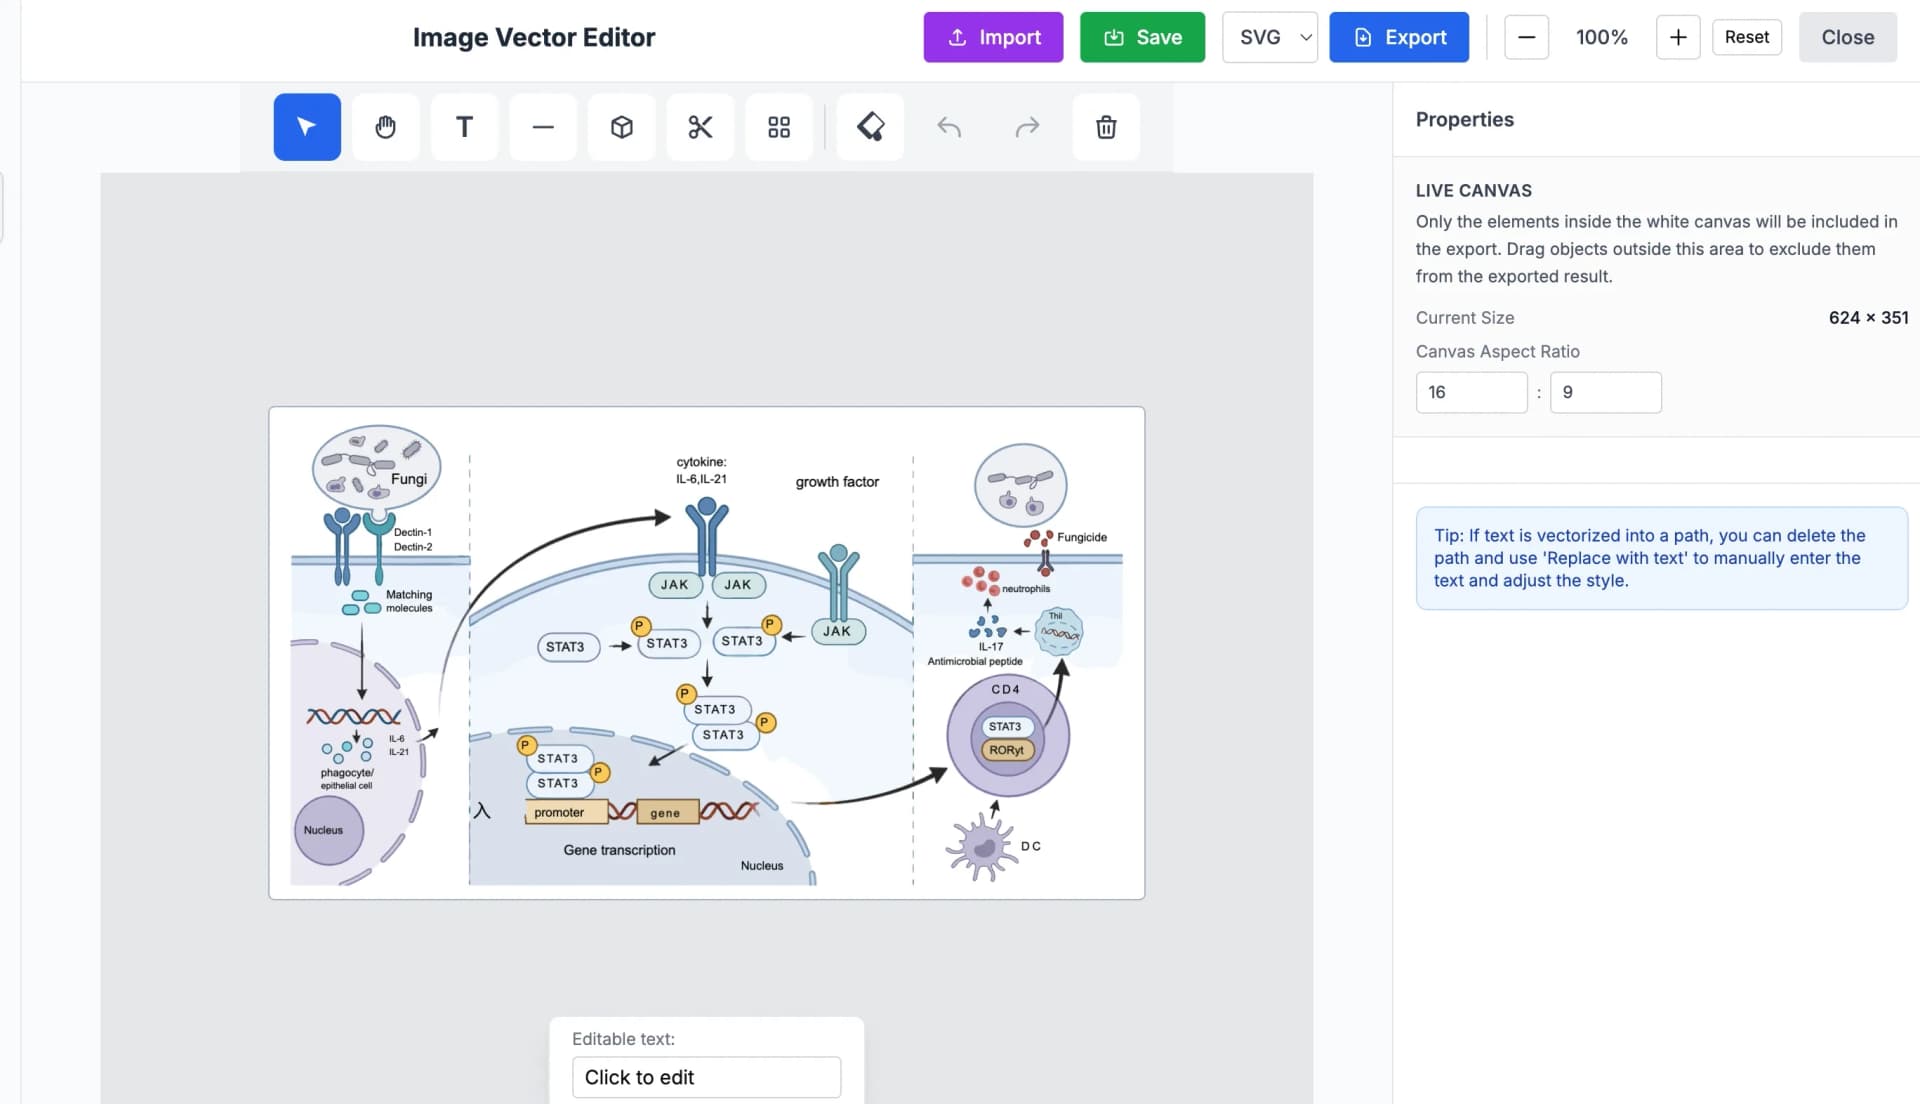
Task: Click the green Save button
Action: pos(1142,37)
